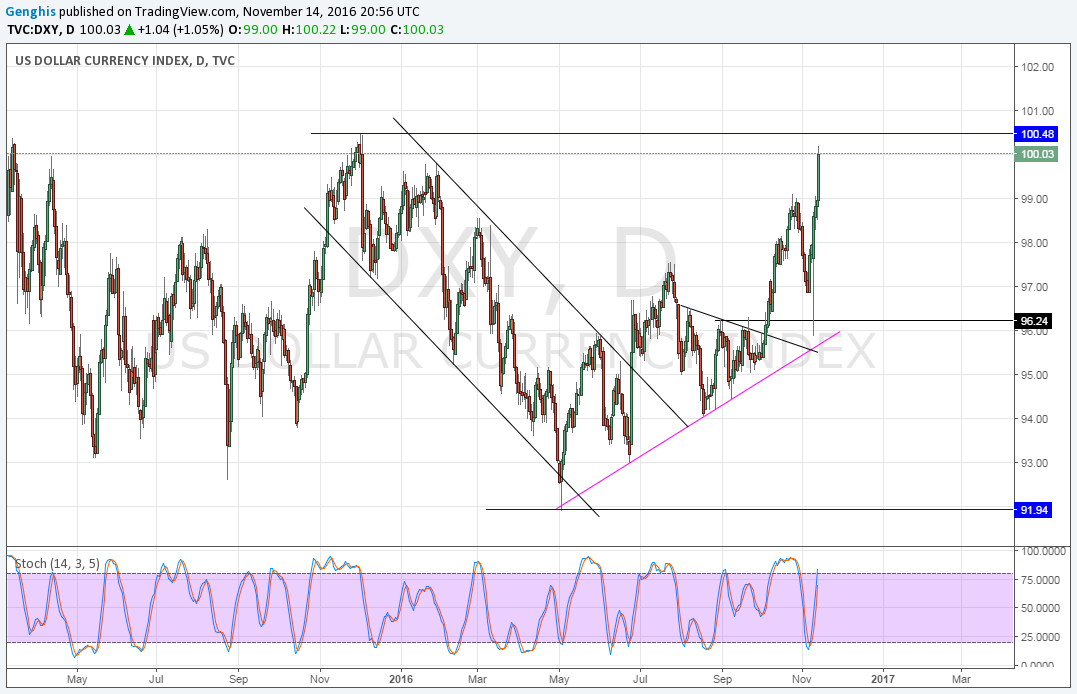1077x694 pixels.
Task: Click the L:99.00 low value
Action: pos(363,30)
